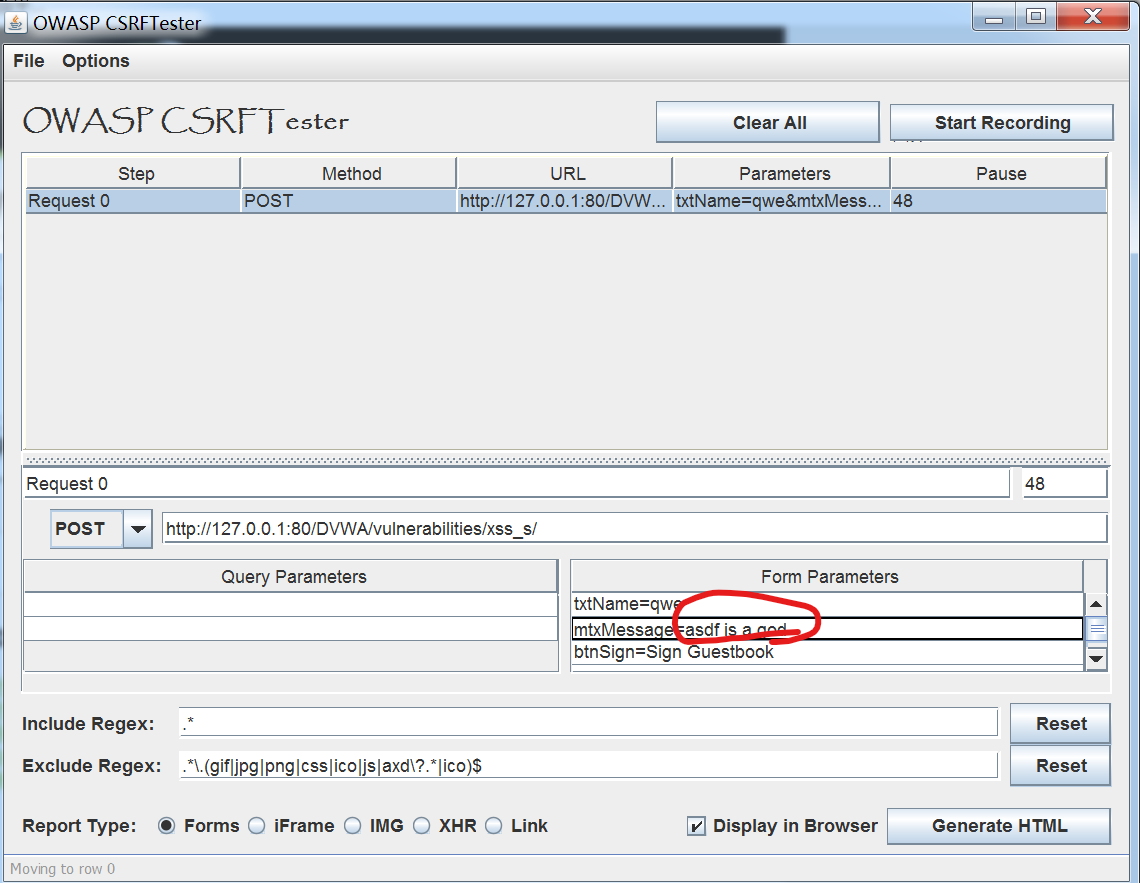Select the Link report type
This screenshot has height=883, width=1140.
(x=494, y=826)
